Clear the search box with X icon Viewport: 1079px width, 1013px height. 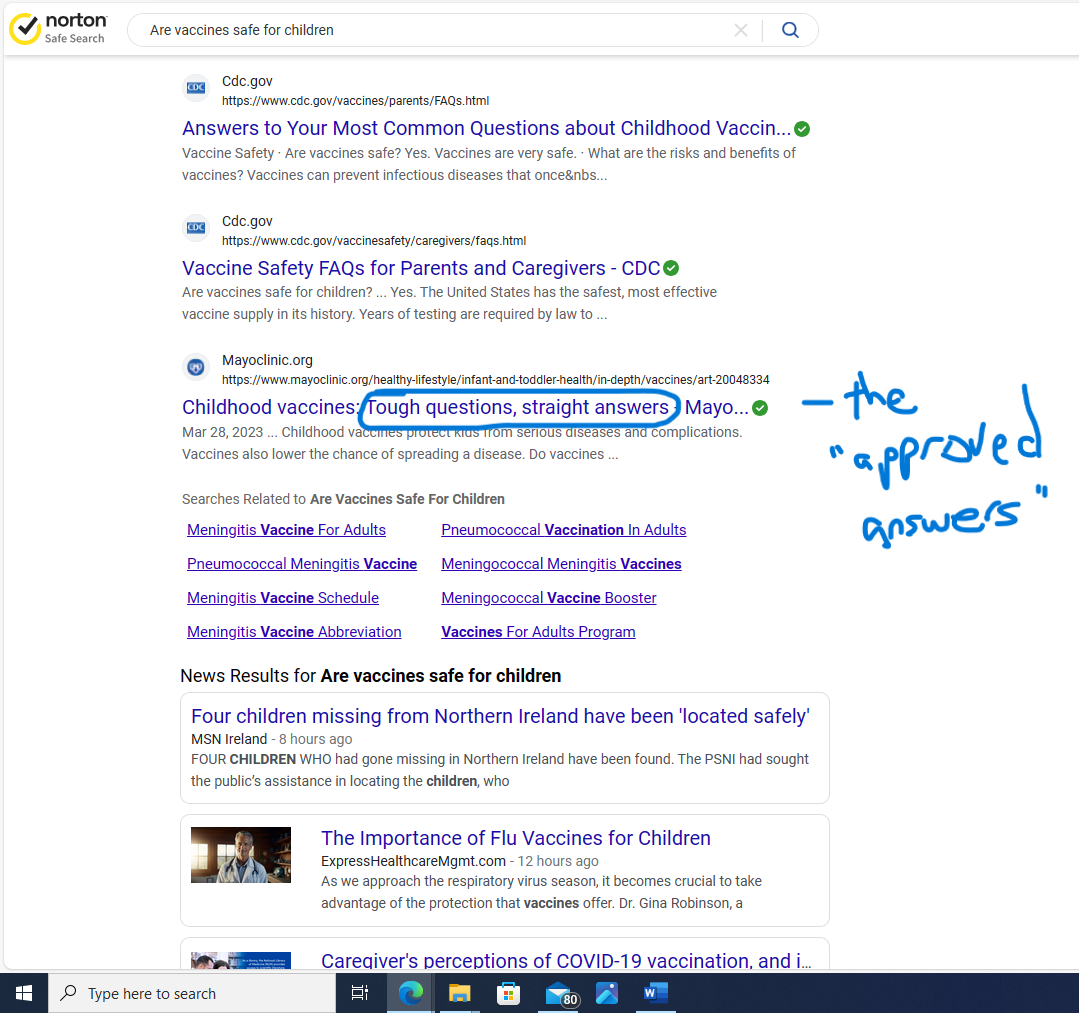740,30
